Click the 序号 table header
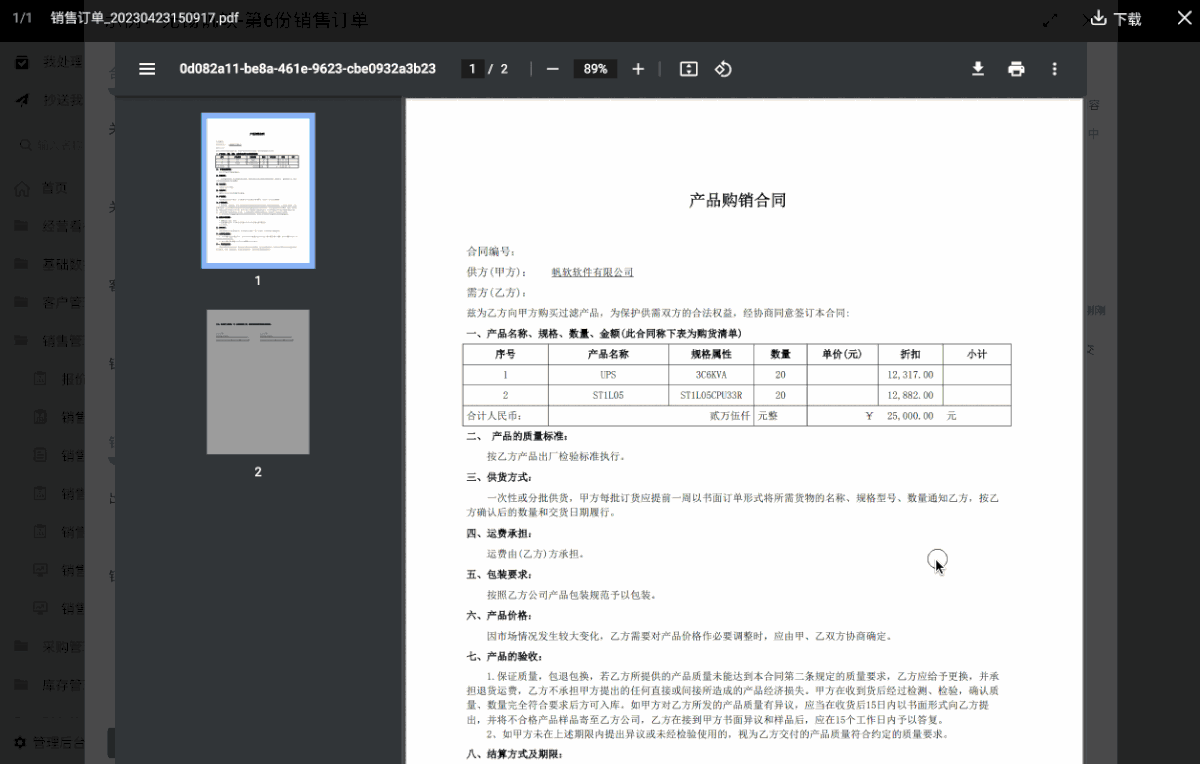Viewport: 1200px width, 764px height. pyautogui.click(x=505, y=354)
